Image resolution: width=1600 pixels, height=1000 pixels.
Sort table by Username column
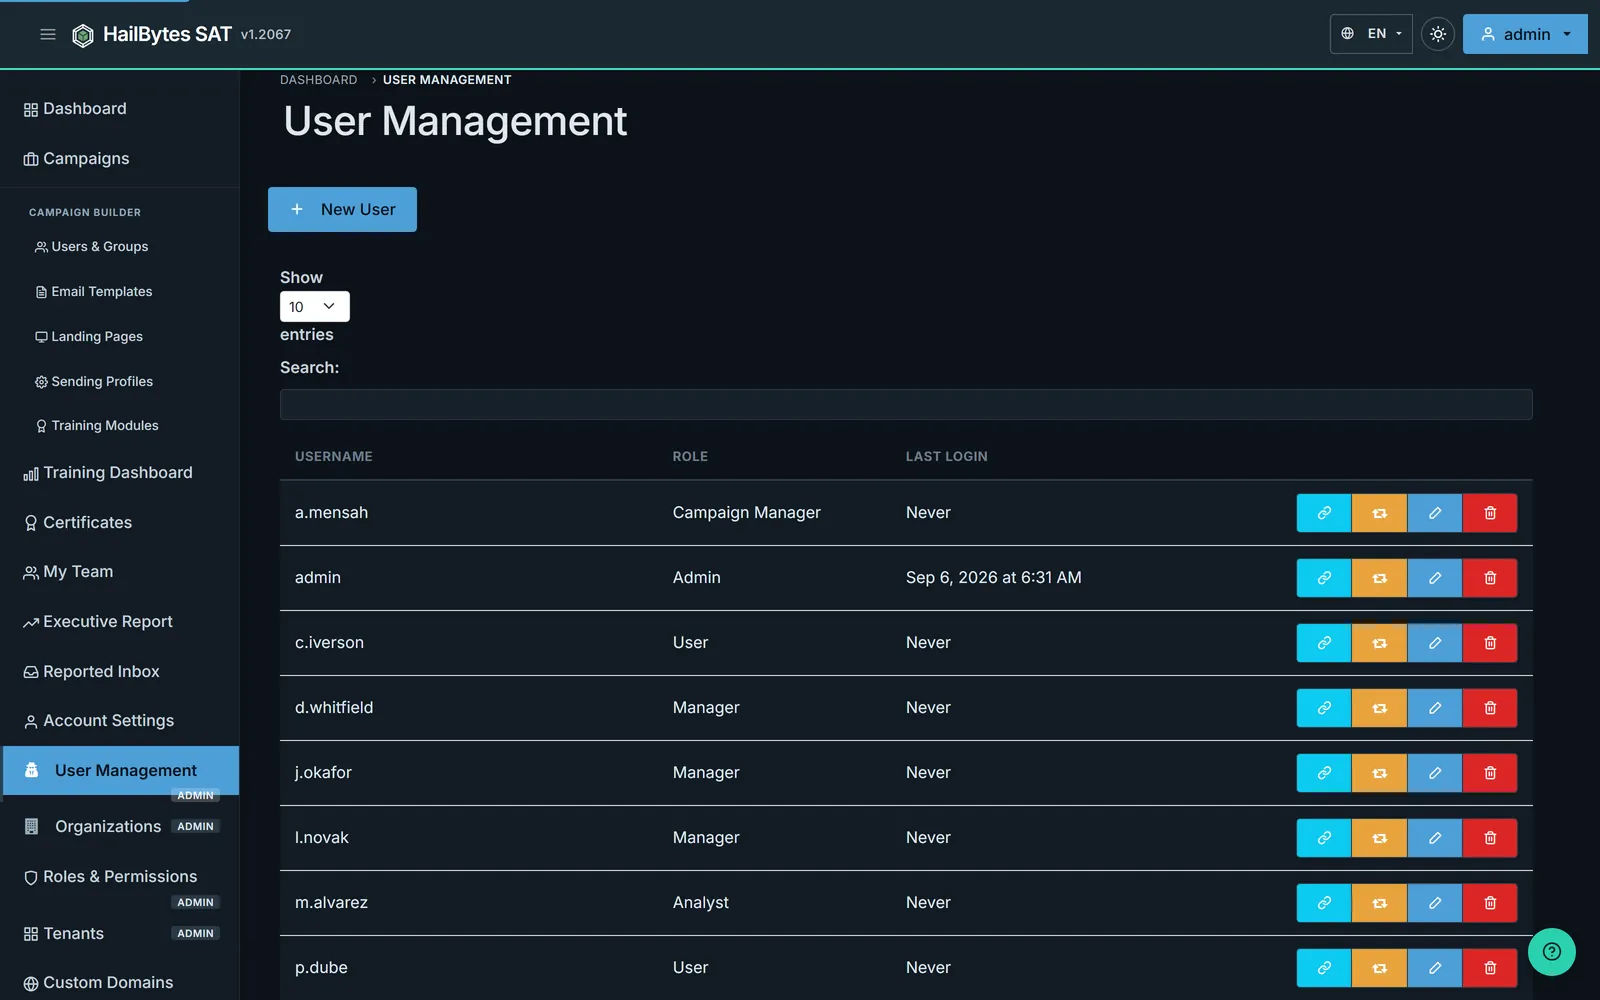(x=333, y=457)
